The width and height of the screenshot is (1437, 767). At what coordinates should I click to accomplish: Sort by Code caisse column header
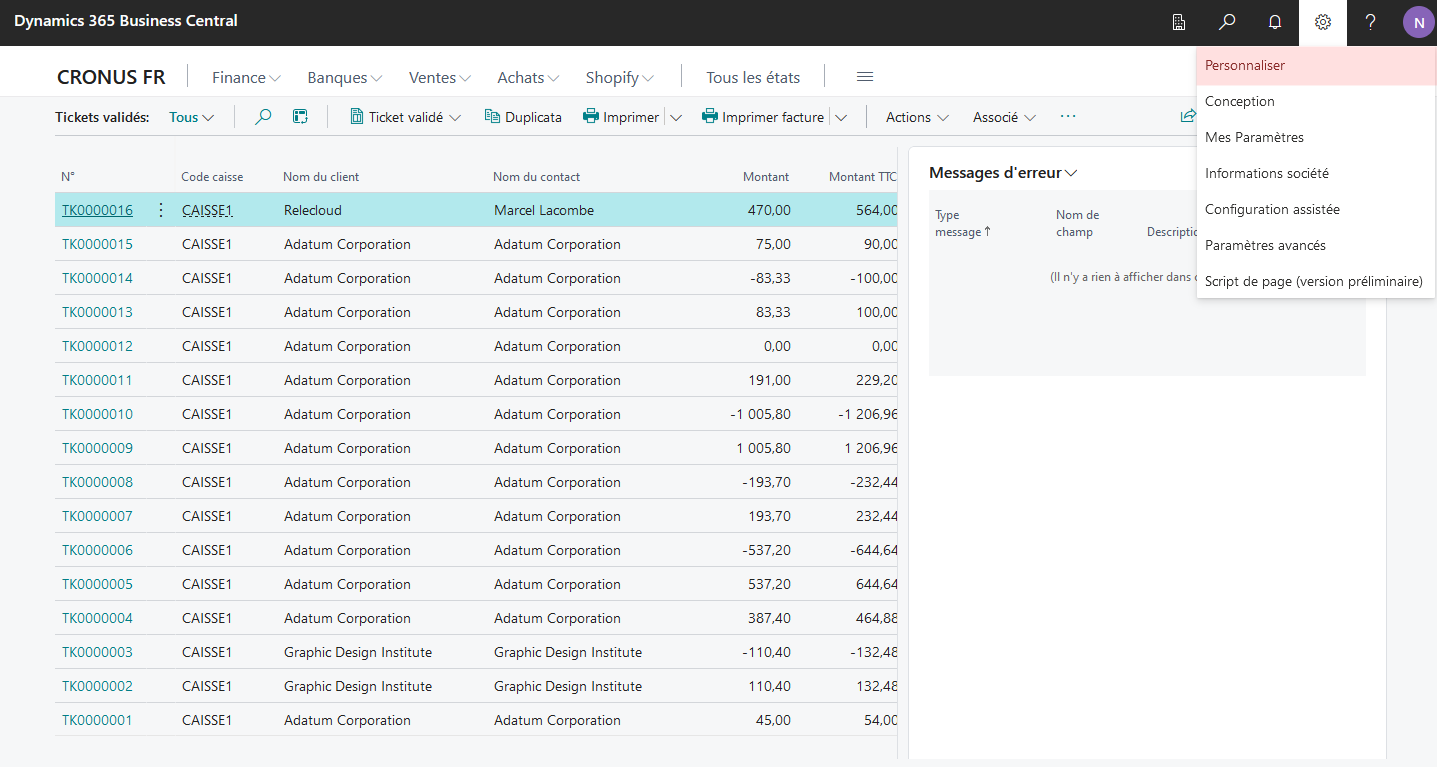point(212,177)
